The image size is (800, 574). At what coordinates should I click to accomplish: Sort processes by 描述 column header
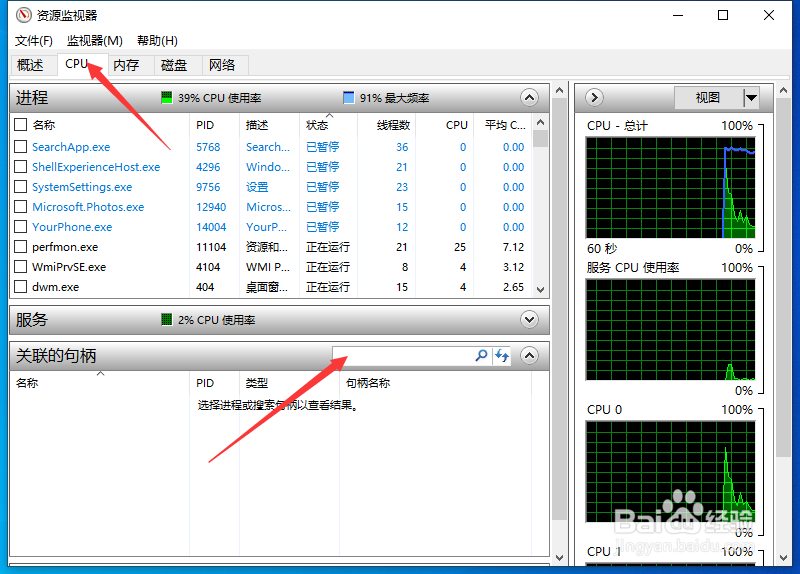269,125
